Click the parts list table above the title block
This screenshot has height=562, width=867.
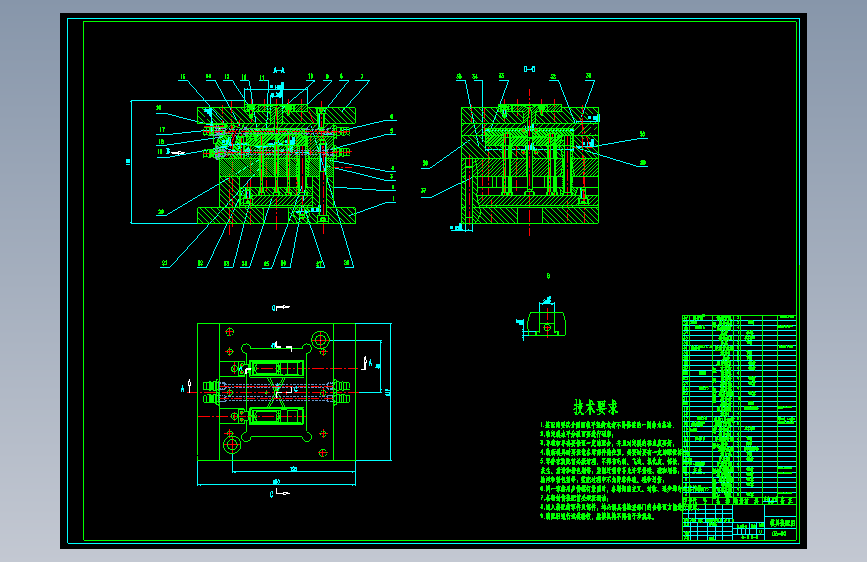(x=739, y=409)
